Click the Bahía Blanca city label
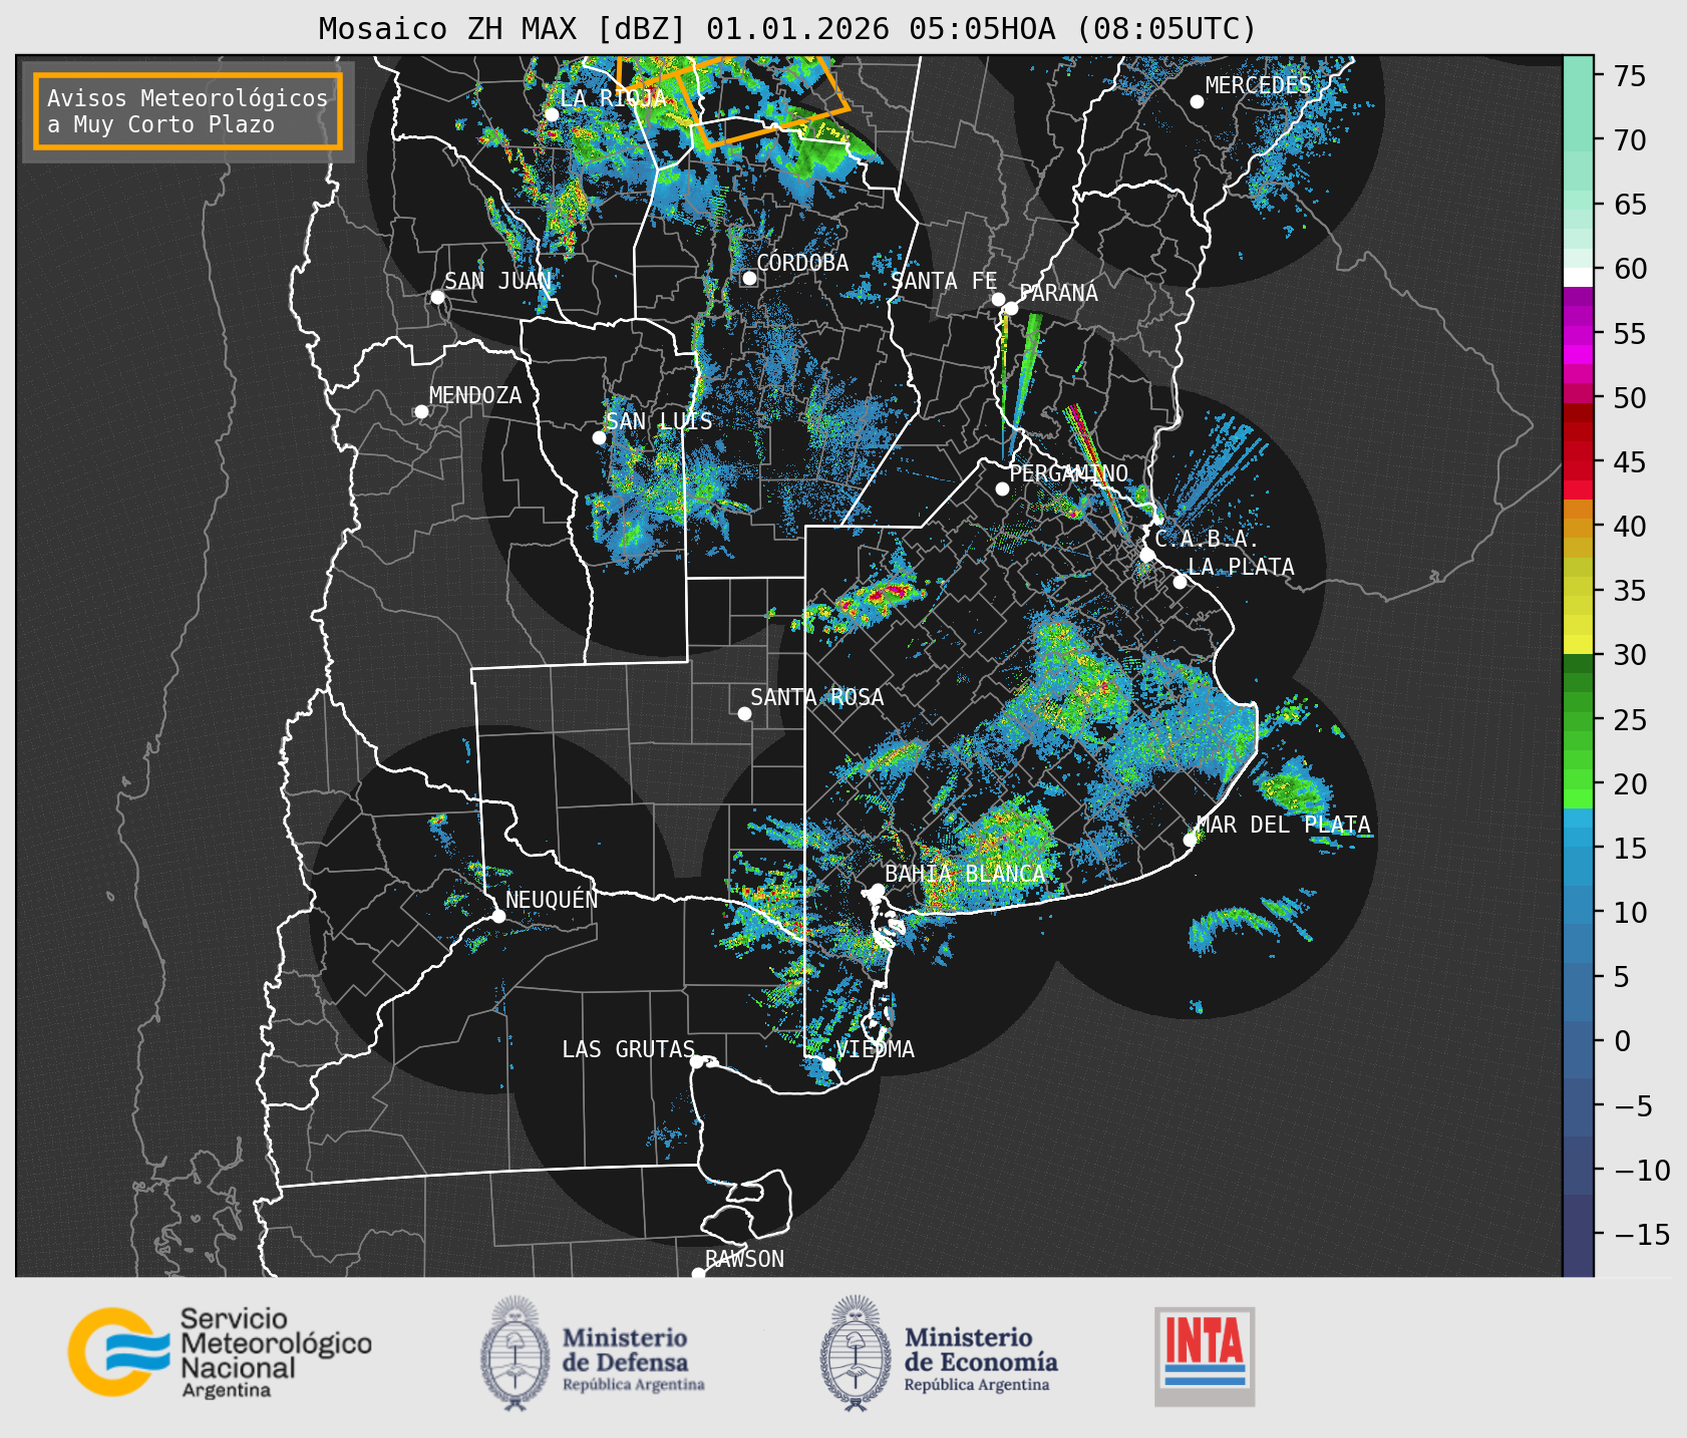The width and height of the screenshot is (1687, 1438). [x=965, y=874]
